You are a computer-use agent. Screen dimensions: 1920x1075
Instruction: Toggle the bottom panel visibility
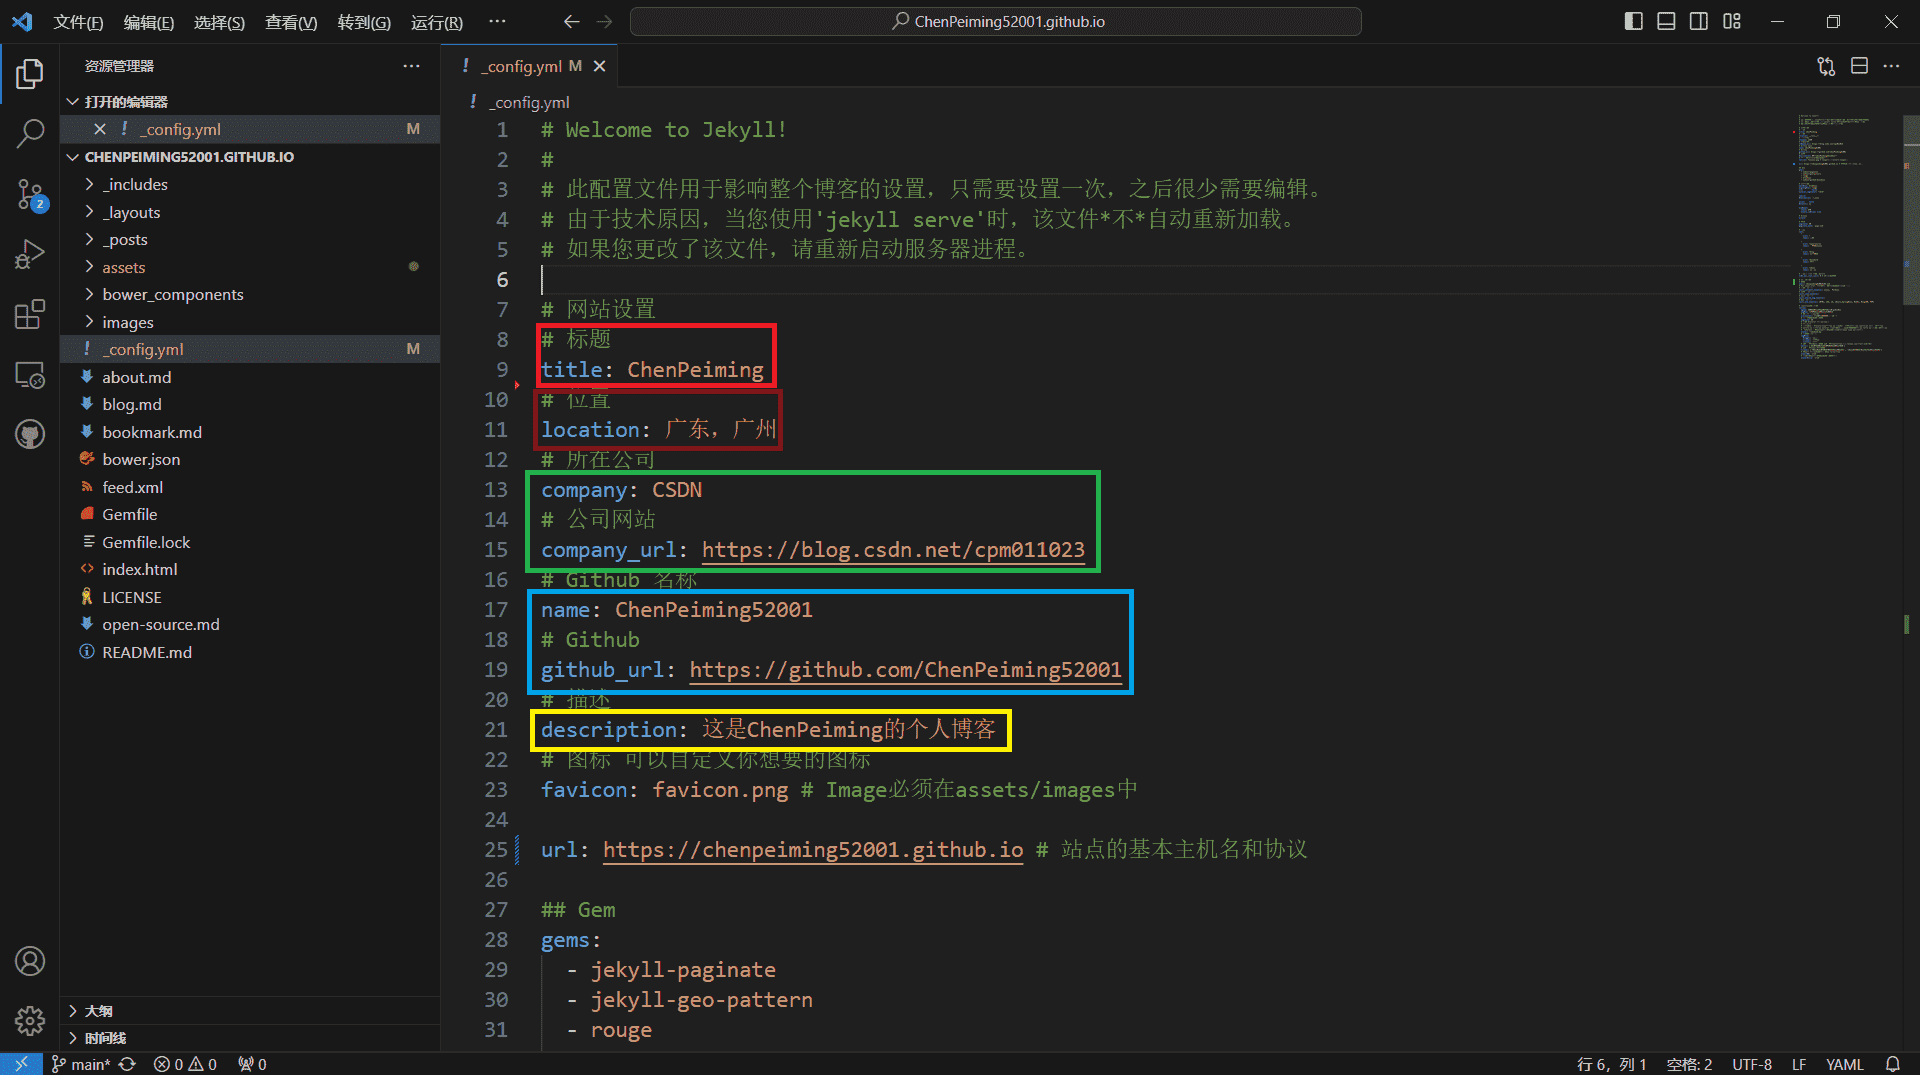[x=1666, y=21]
